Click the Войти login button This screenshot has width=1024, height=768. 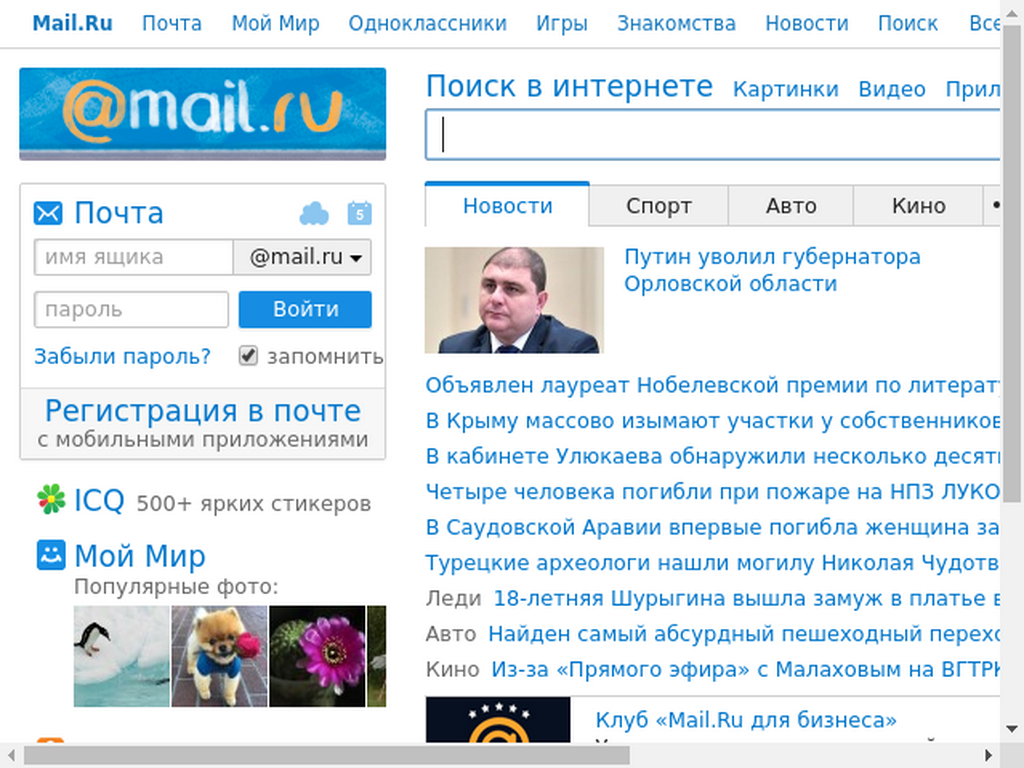click(x=305, y=310)
